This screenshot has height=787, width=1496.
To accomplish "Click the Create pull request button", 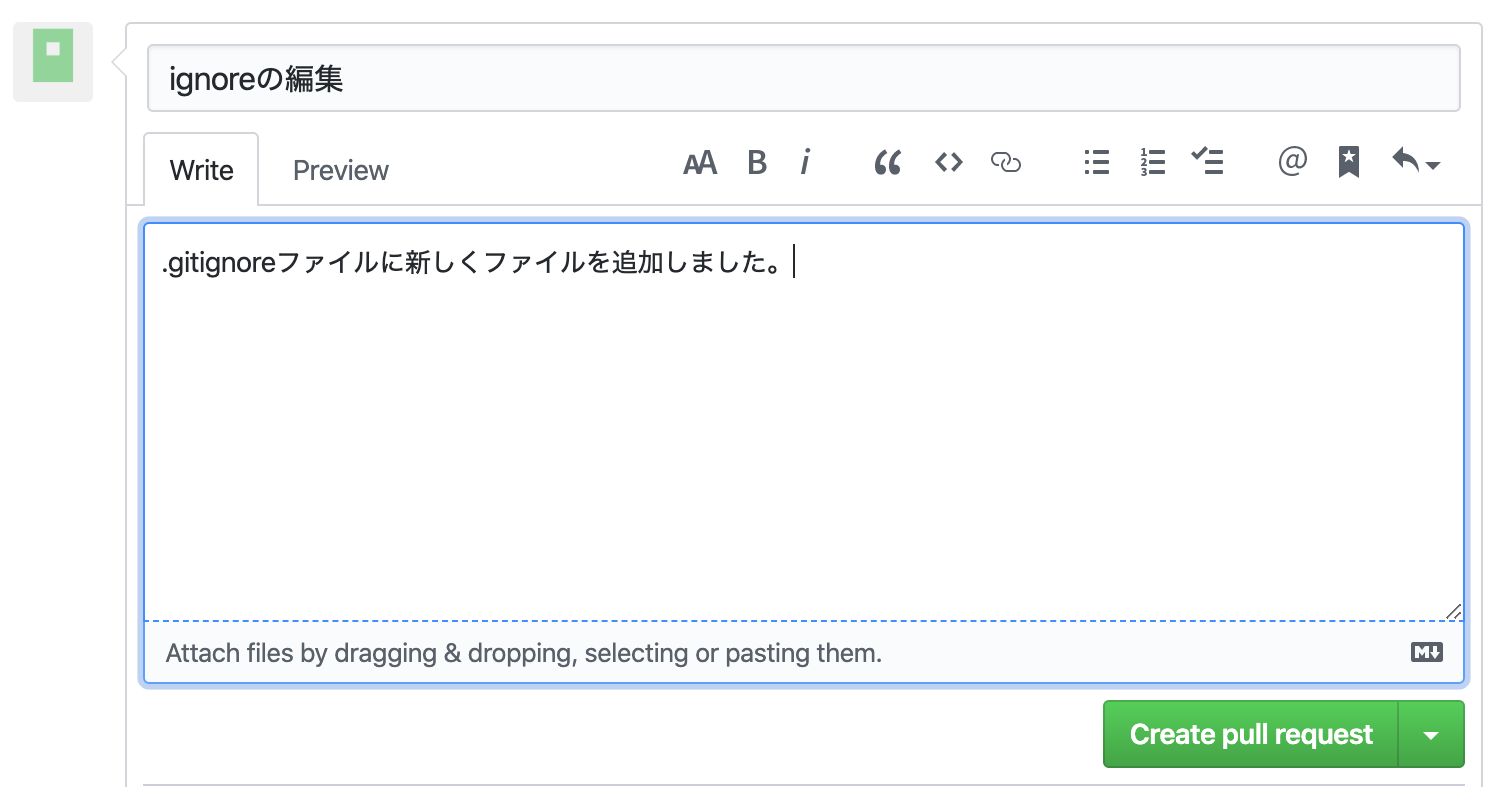I will tap(1250, 734).
